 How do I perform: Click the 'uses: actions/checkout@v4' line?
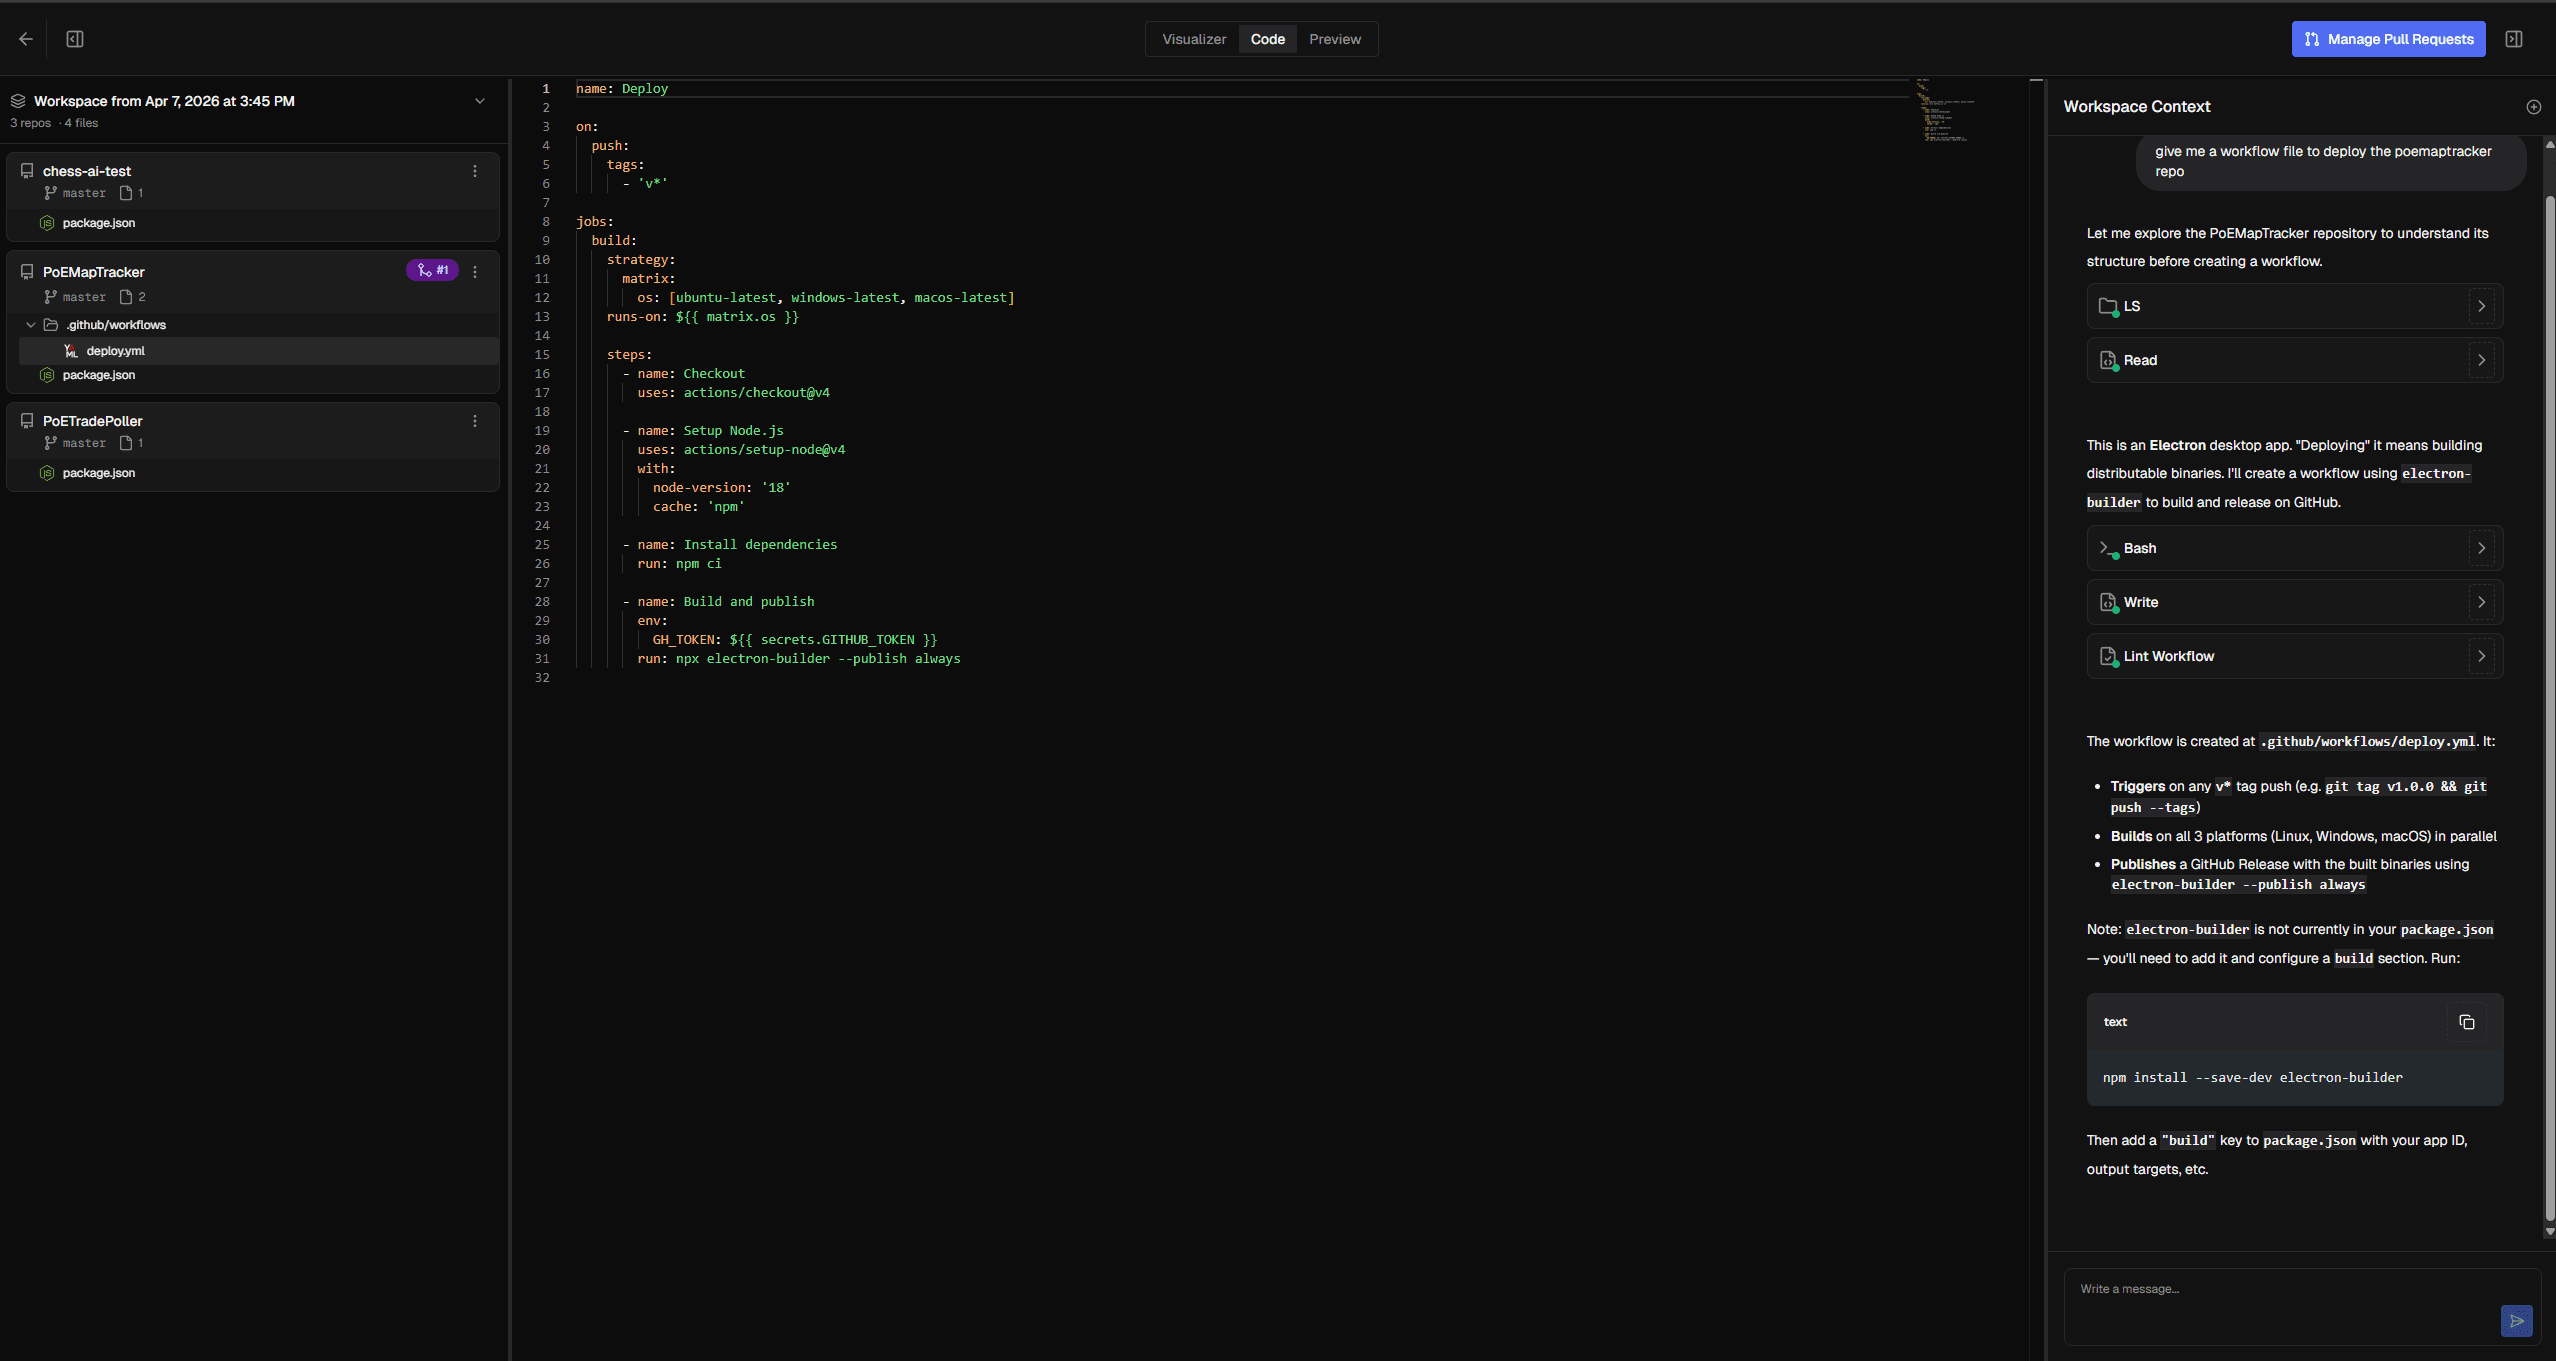pos(733,393)
